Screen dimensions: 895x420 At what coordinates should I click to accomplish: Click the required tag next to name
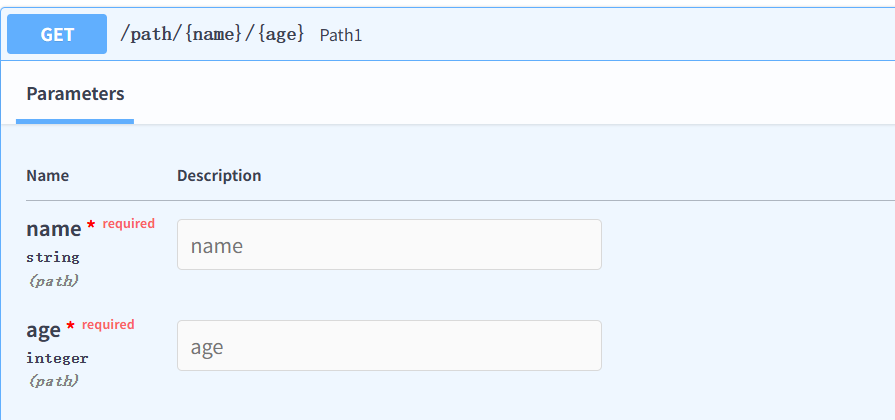click(128, 224)
